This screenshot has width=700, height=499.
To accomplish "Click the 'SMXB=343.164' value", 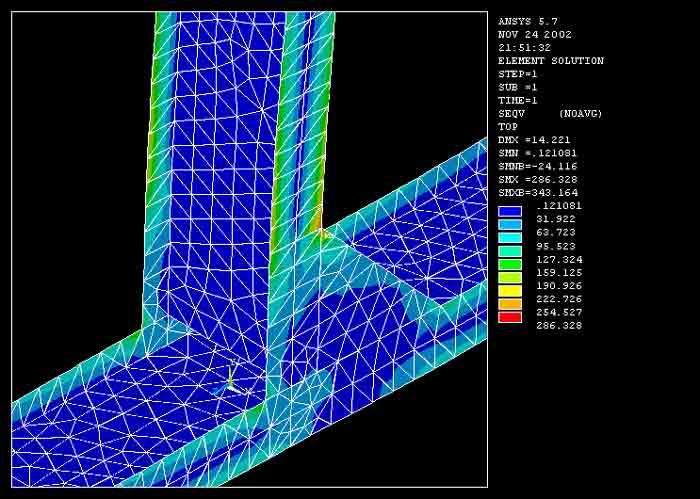I will [x=538, y=193].
